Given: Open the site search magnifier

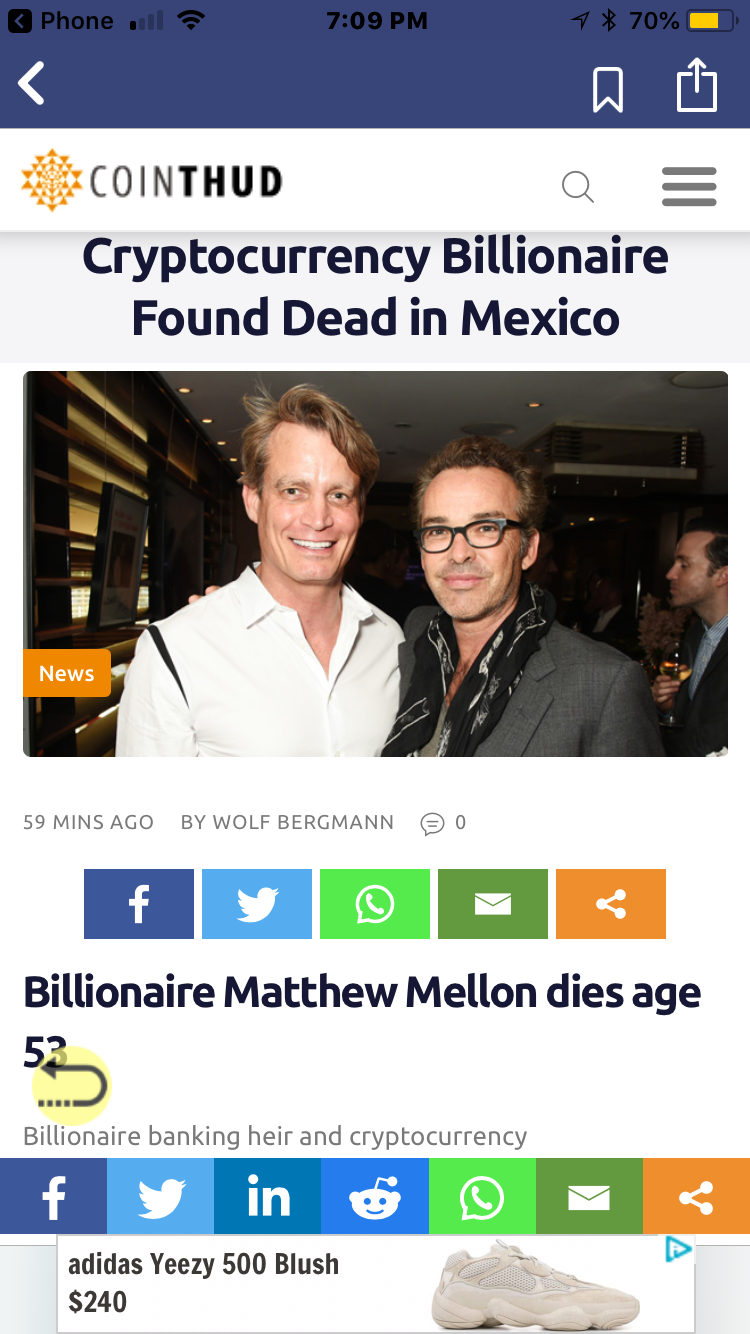Looking at the screenshot, I should [x=578, y=186].
